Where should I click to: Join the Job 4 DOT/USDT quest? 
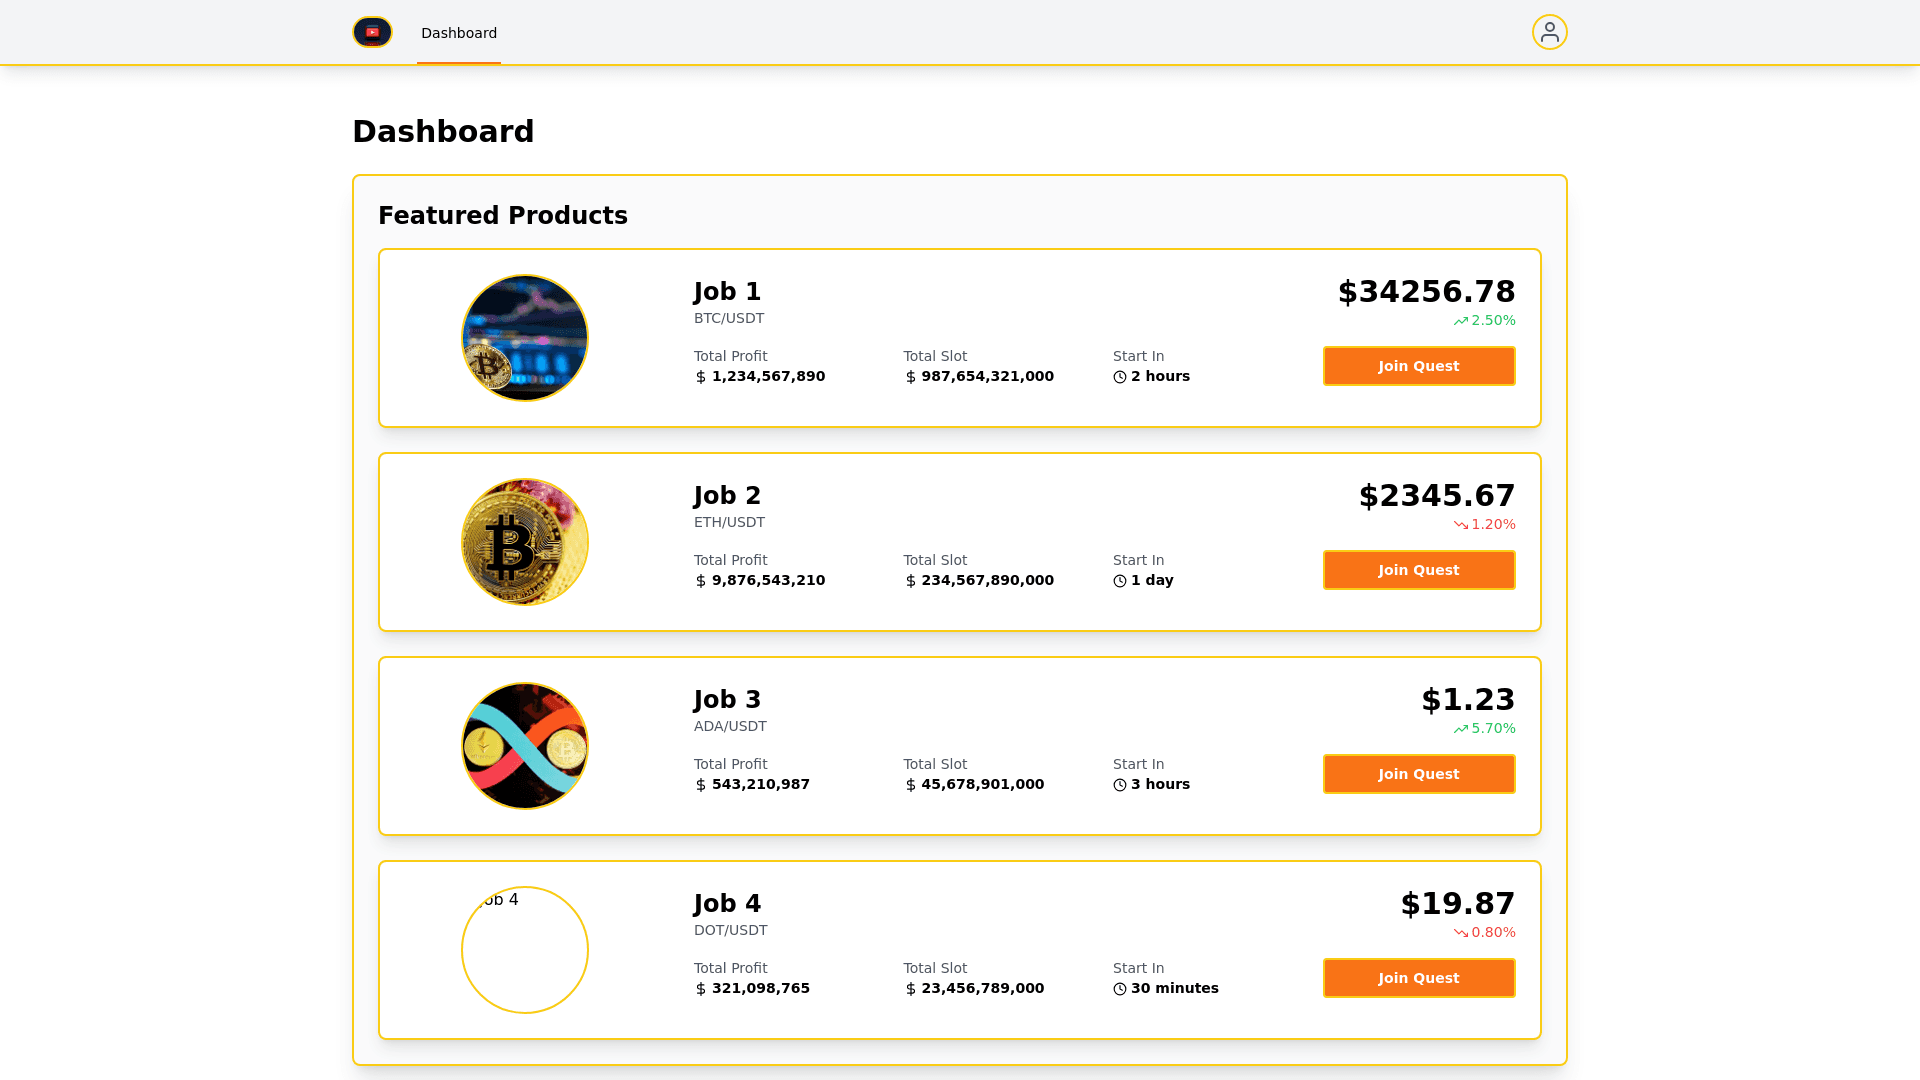point(1418,978)
